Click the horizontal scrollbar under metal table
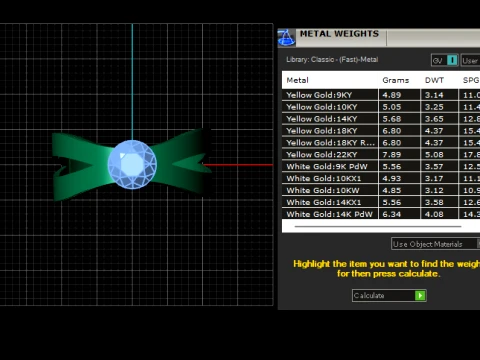The height and width of the screenshot is (360, 480). pyautogui.click(x=378, y=226)
